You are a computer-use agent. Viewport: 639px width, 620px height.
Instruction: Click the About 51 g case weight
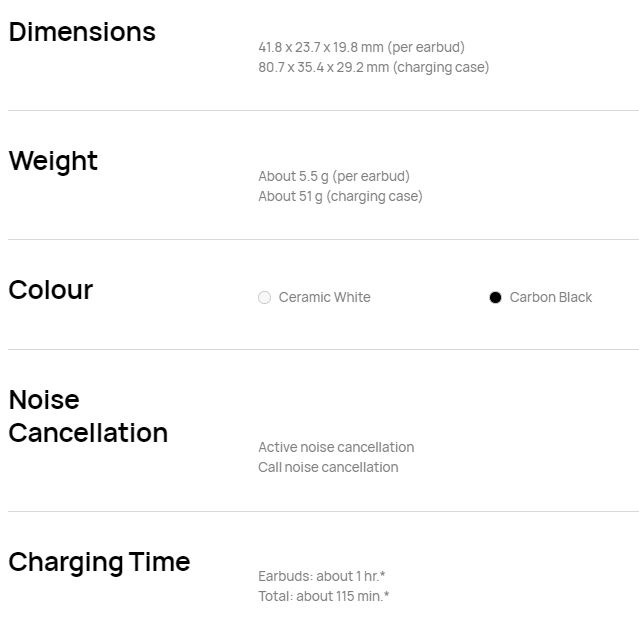click(x=340, y=196)
